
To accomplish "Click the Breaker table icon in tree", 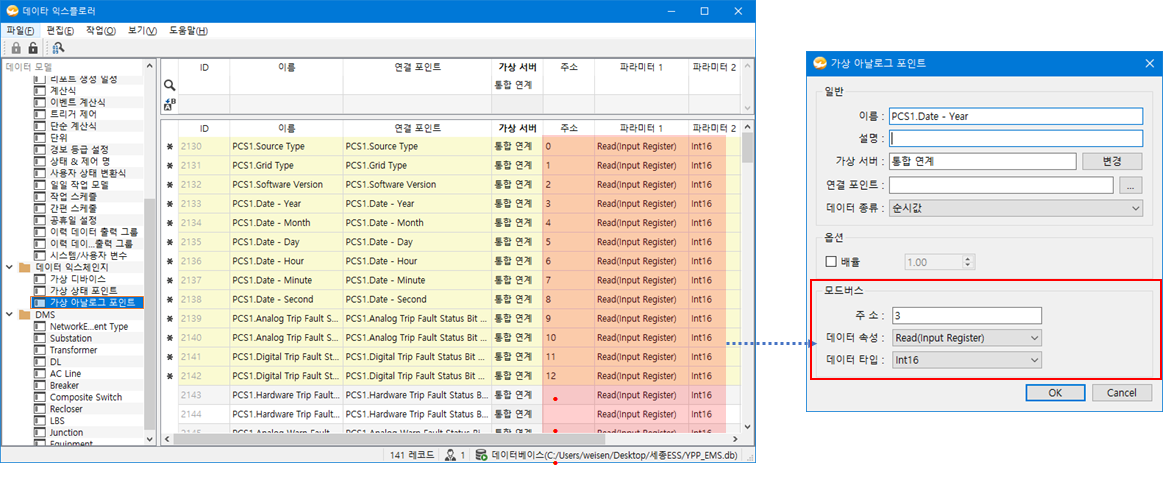I will [x=39, y=385].
